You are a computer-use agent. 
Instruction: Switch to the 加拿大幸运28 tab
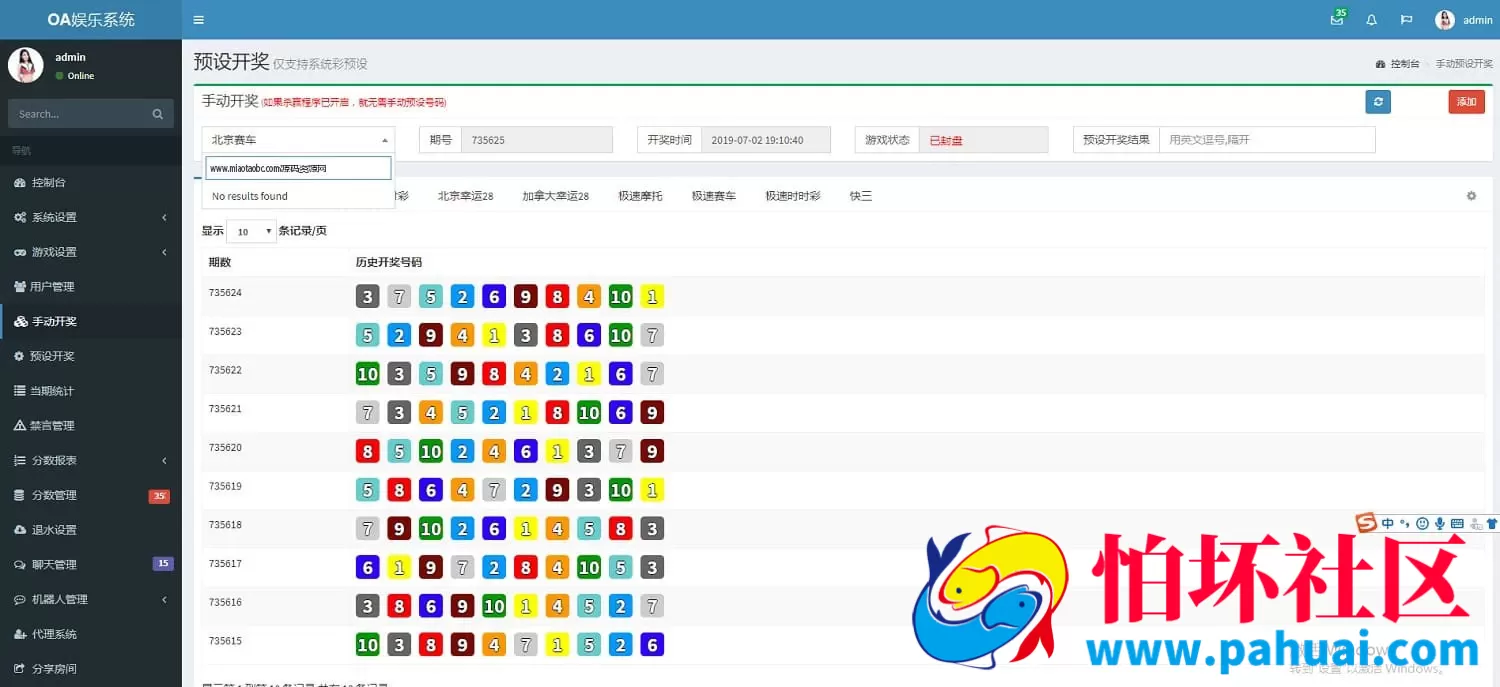point(555,196)
